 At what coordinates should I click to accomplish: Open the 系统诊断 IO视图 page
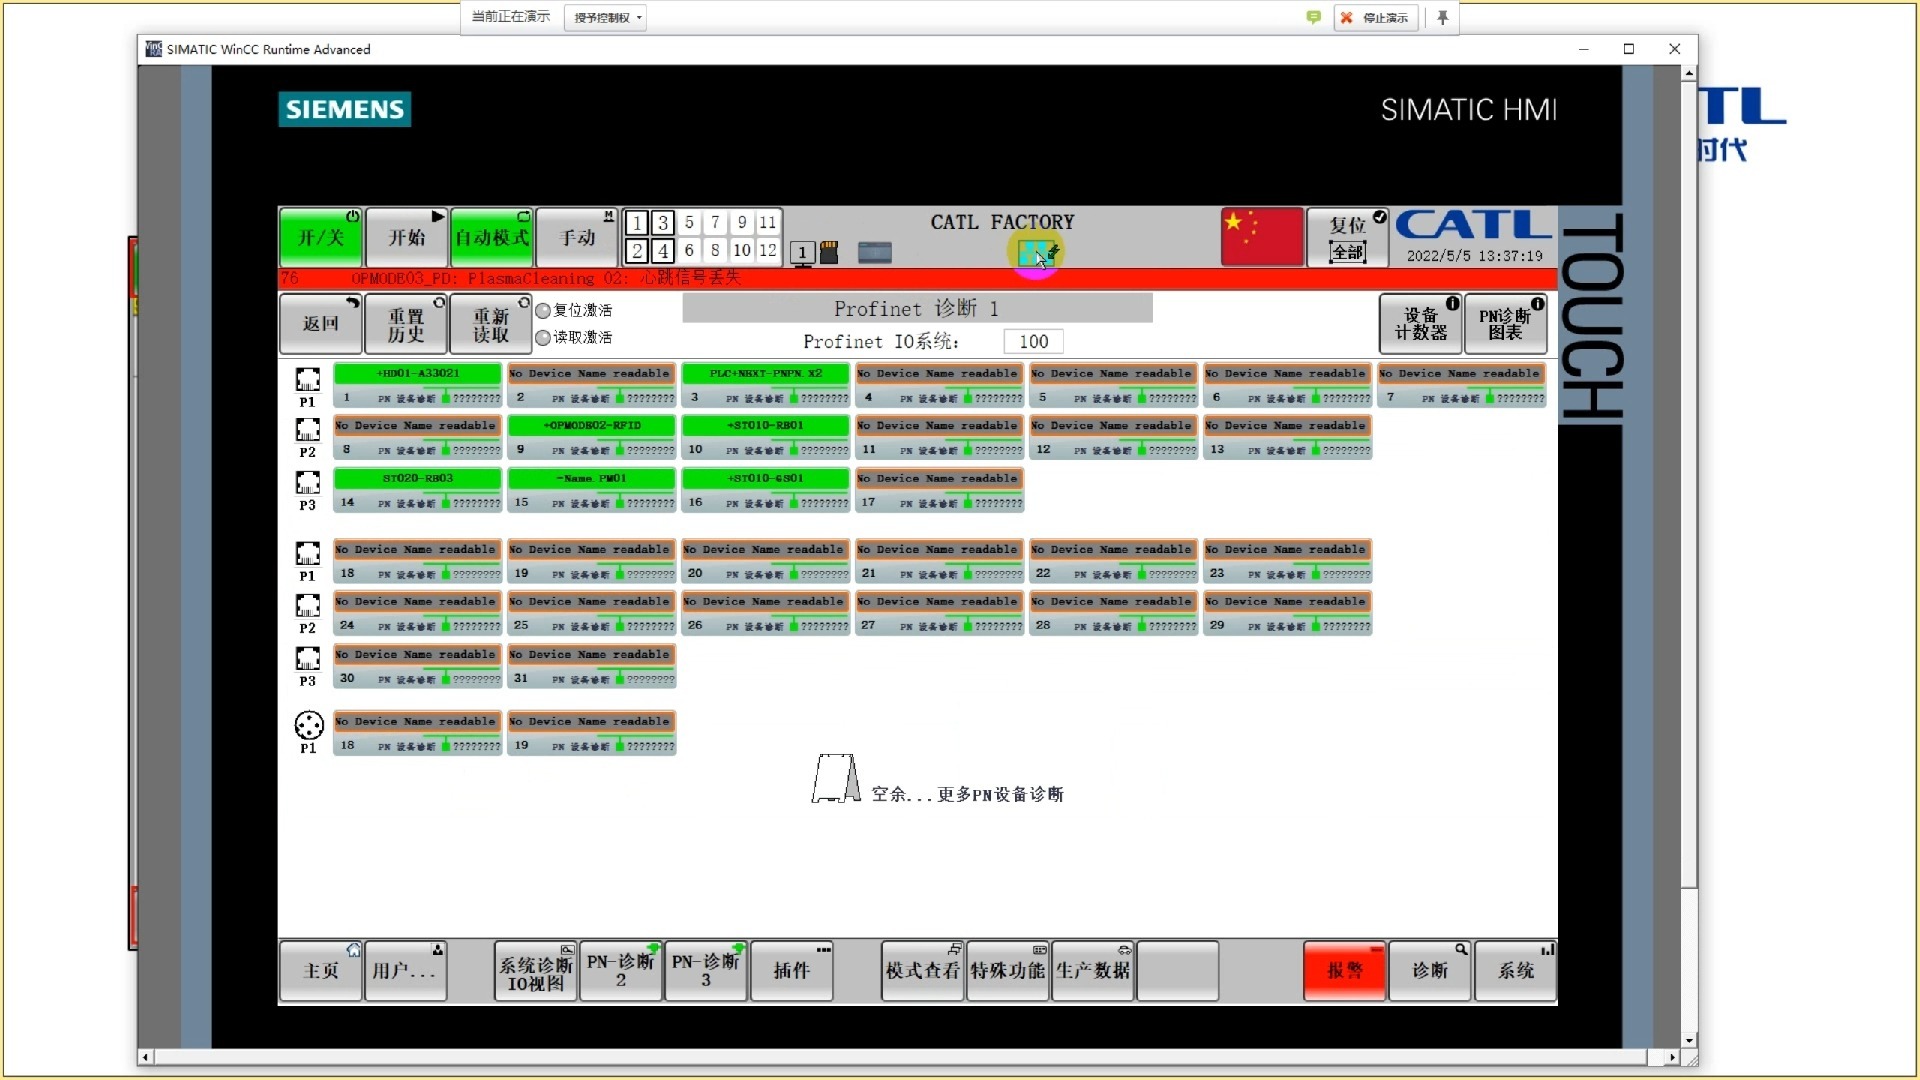pyautogui.click(x=535, y=972)
